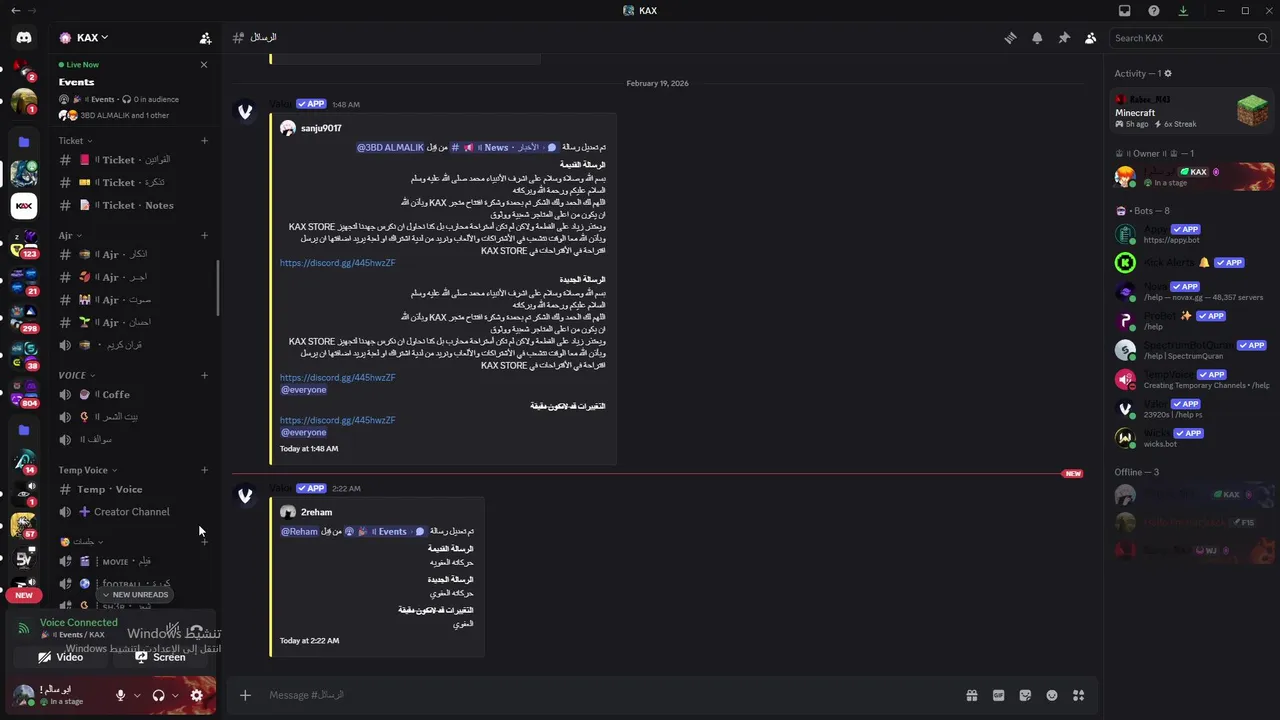Join the MOVIE · فيلم voice channel
Viewport: 1280px width, 720px height.
(133, 562)
